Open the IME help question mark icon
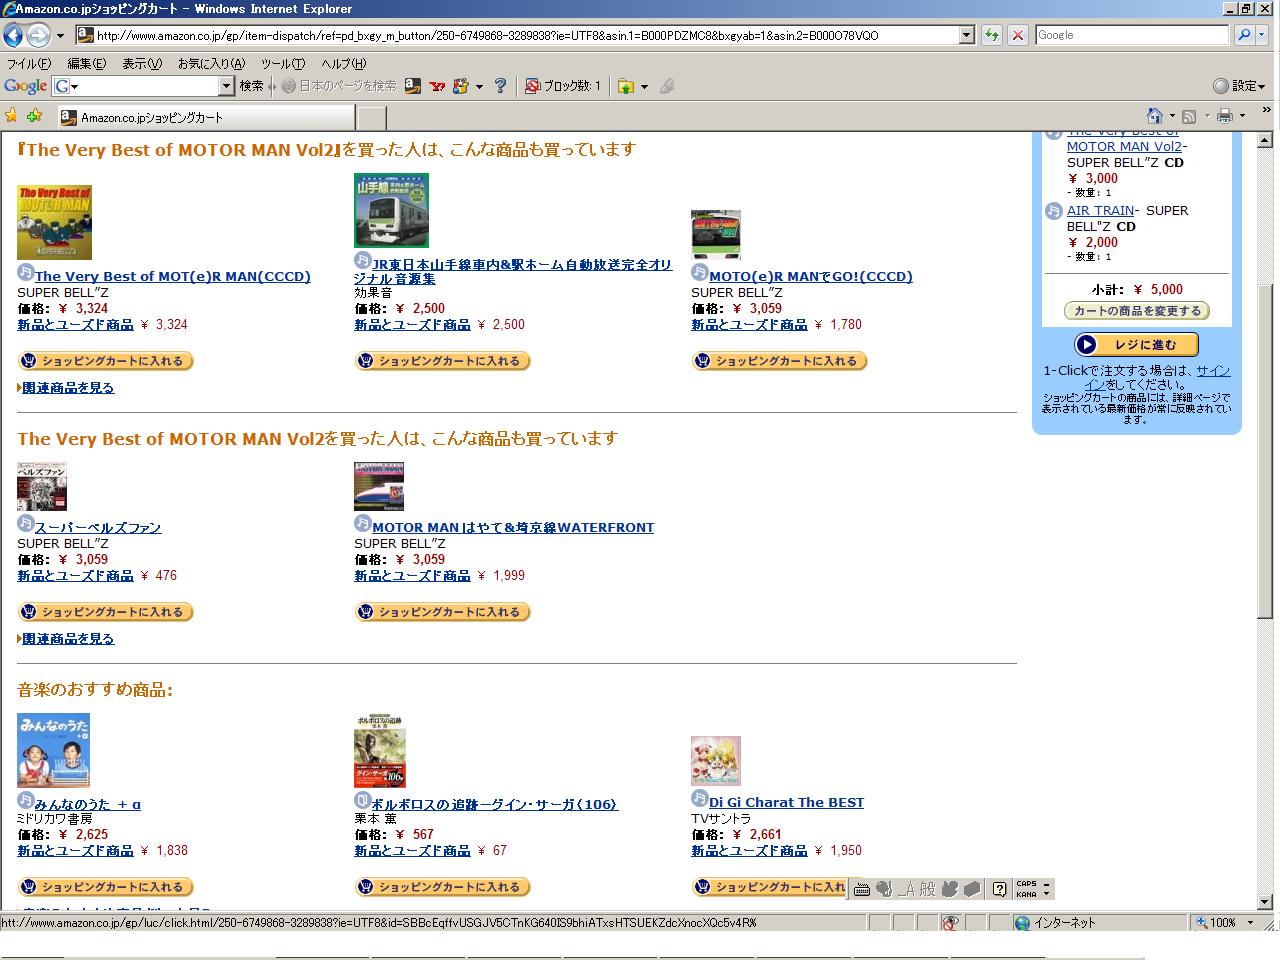Screen dimensions: 1280x960 click(x=999, y=889)
